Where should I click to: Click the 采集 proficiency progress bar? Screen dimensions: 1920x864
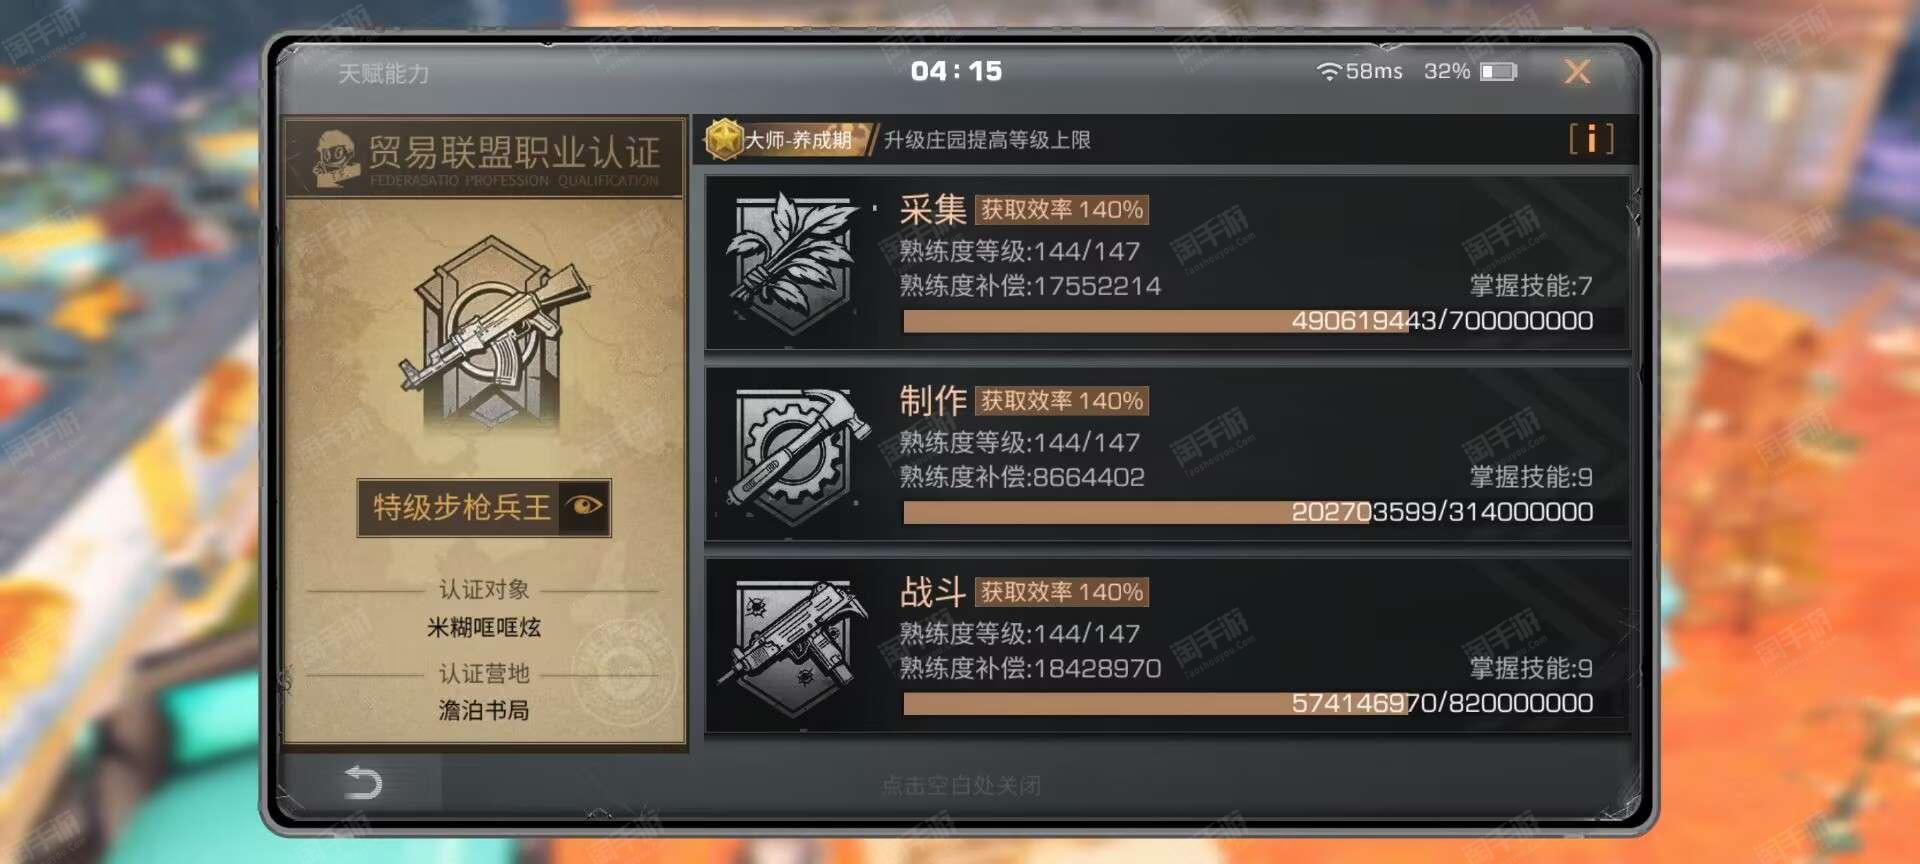[1248, 321]
